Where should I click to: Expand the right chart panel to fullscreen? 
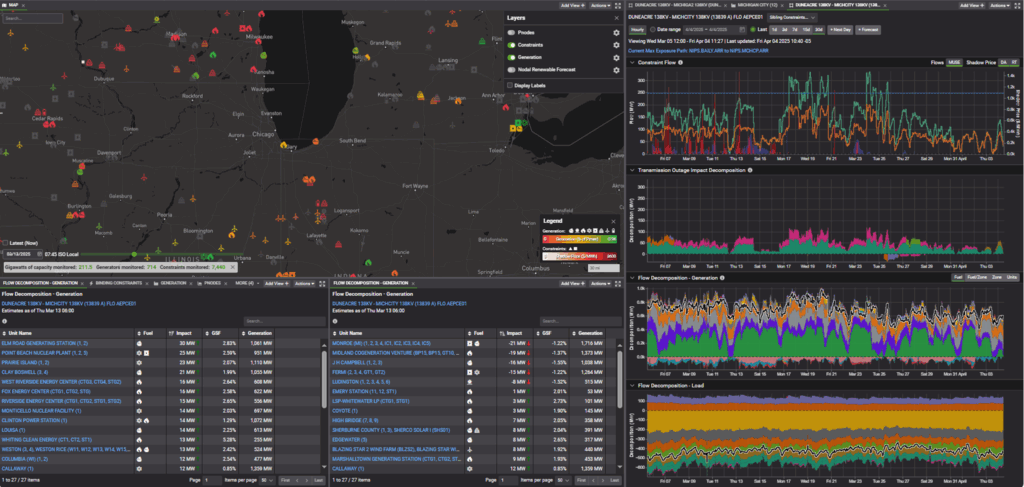[x=1017, y=5]
